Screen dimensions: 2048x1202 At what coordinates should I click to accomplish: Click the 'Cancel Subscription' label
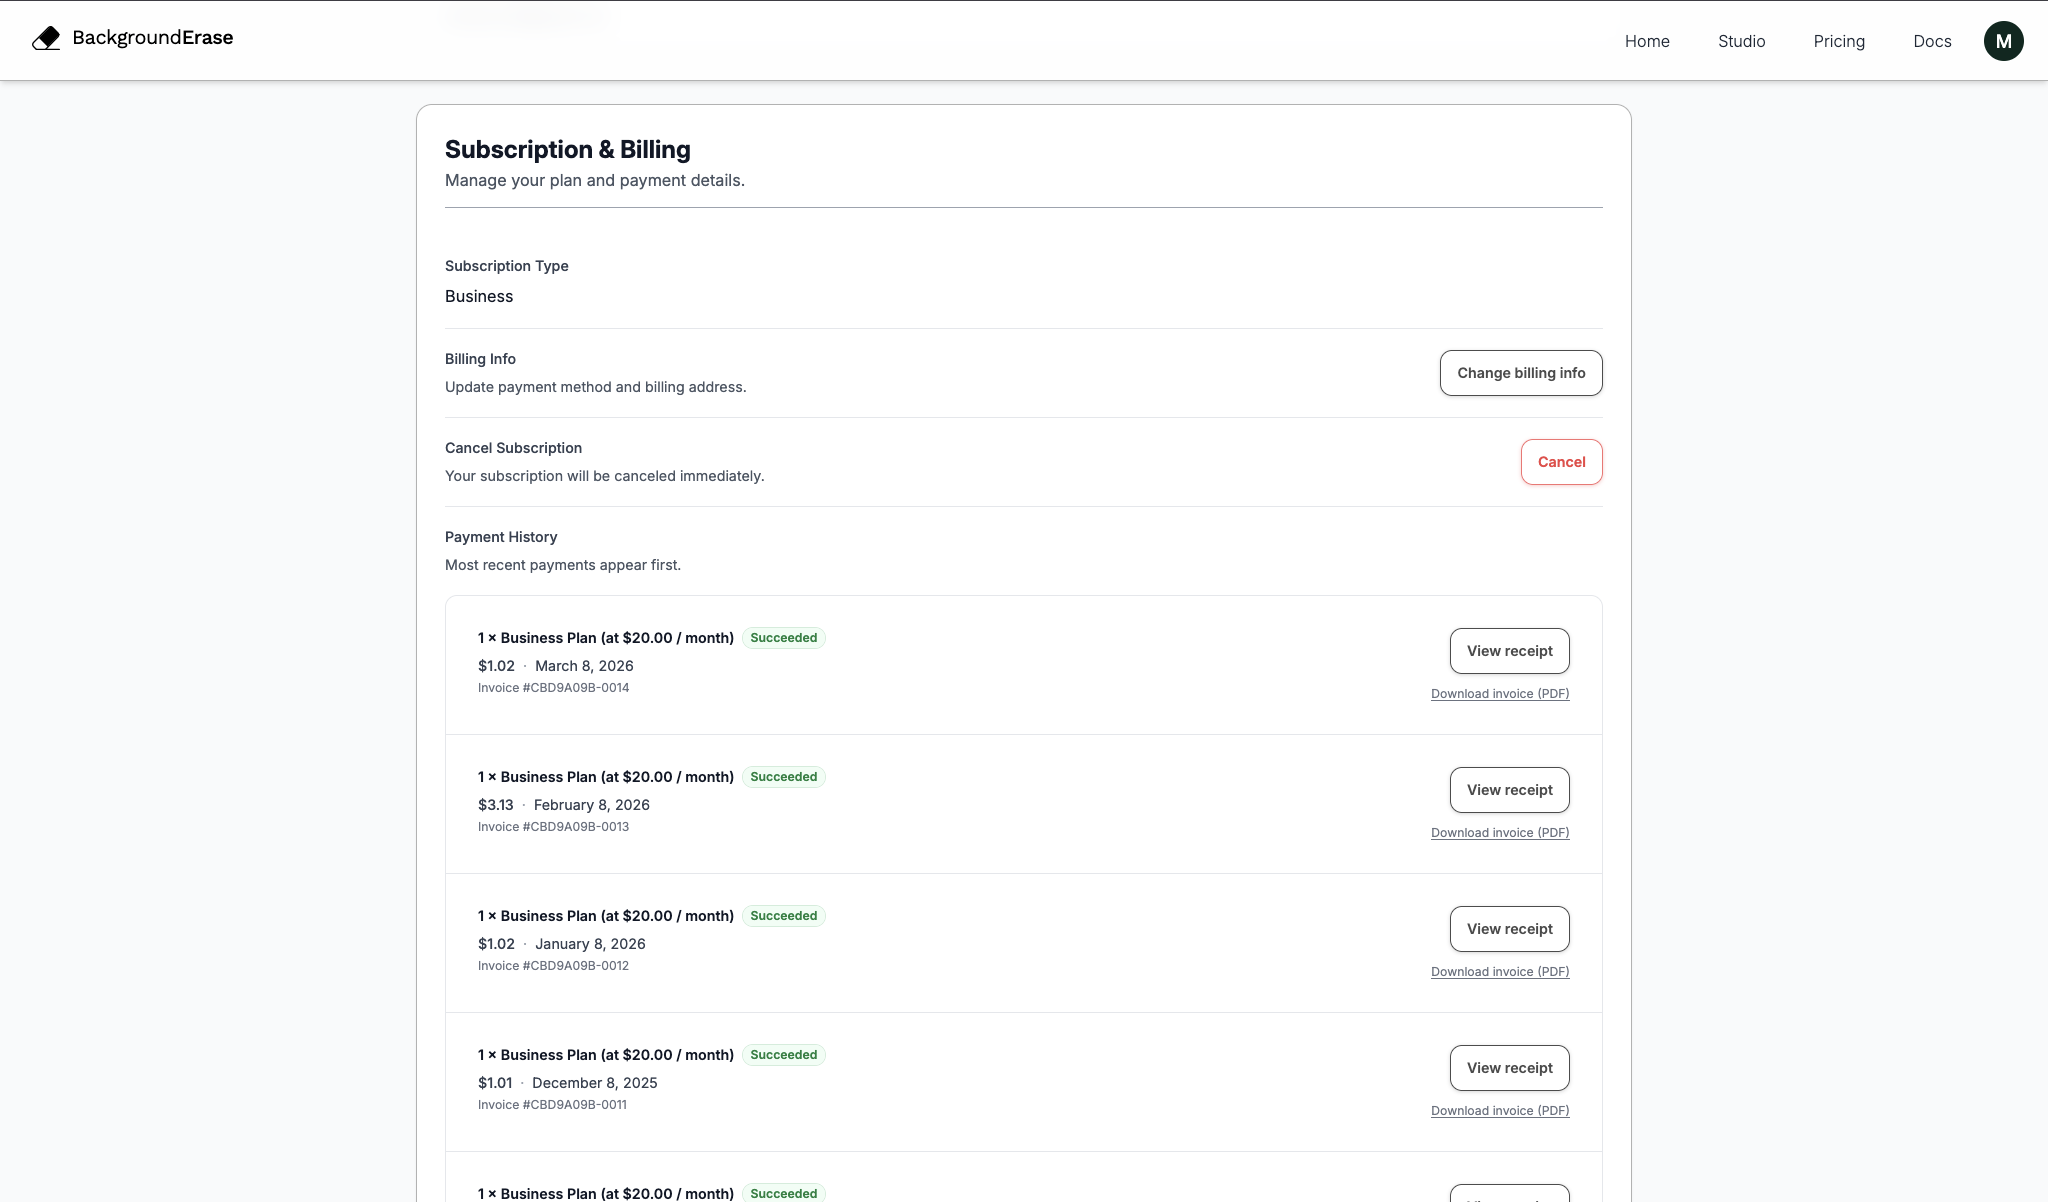(513, 448)
